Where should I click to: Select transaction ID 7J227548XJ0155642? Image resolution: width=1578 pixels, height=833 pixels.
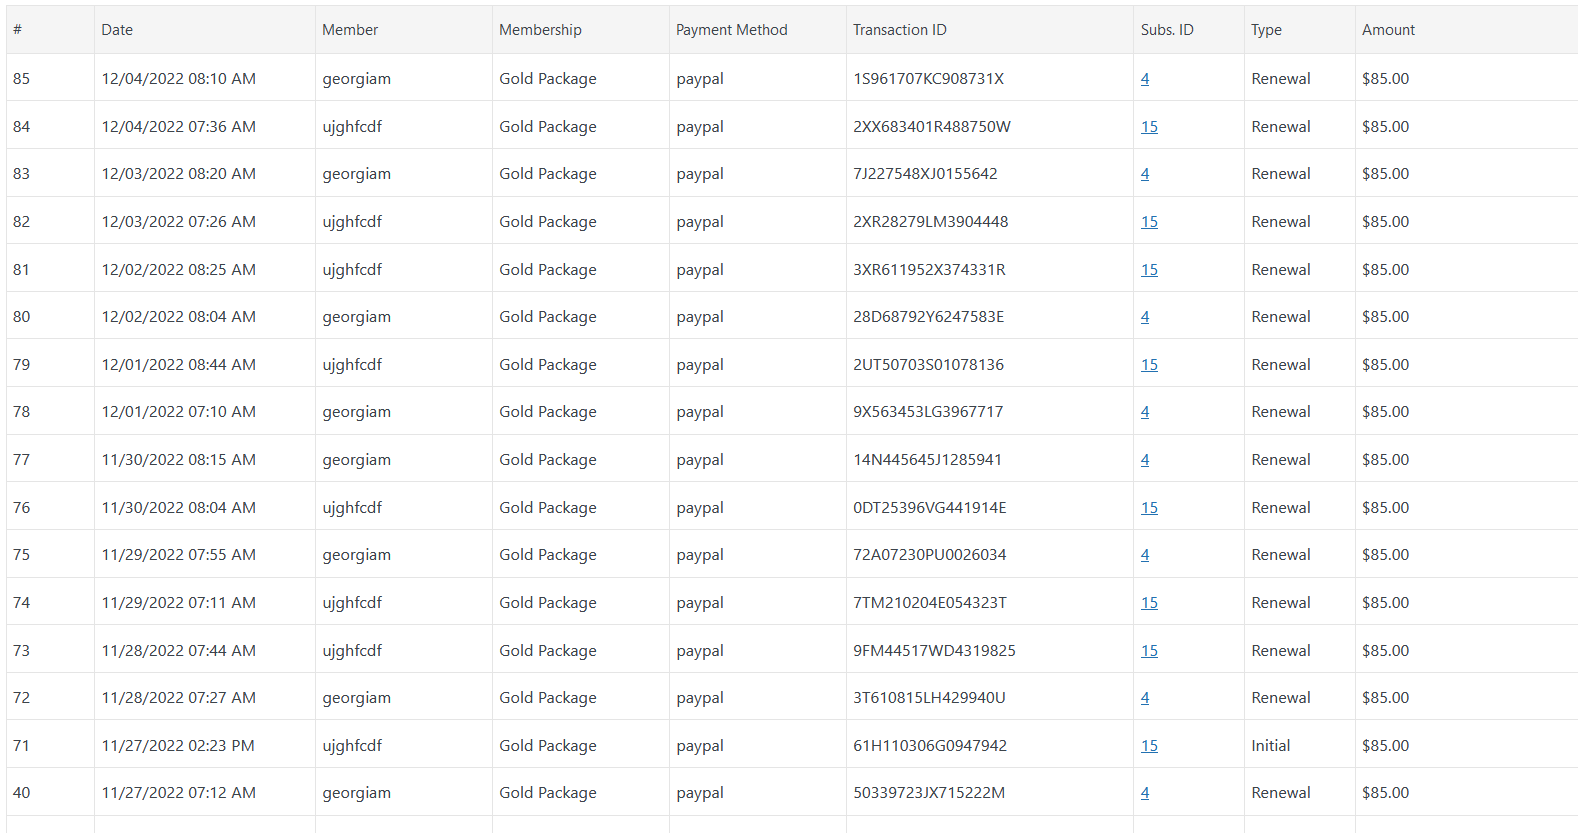[925, 174]
